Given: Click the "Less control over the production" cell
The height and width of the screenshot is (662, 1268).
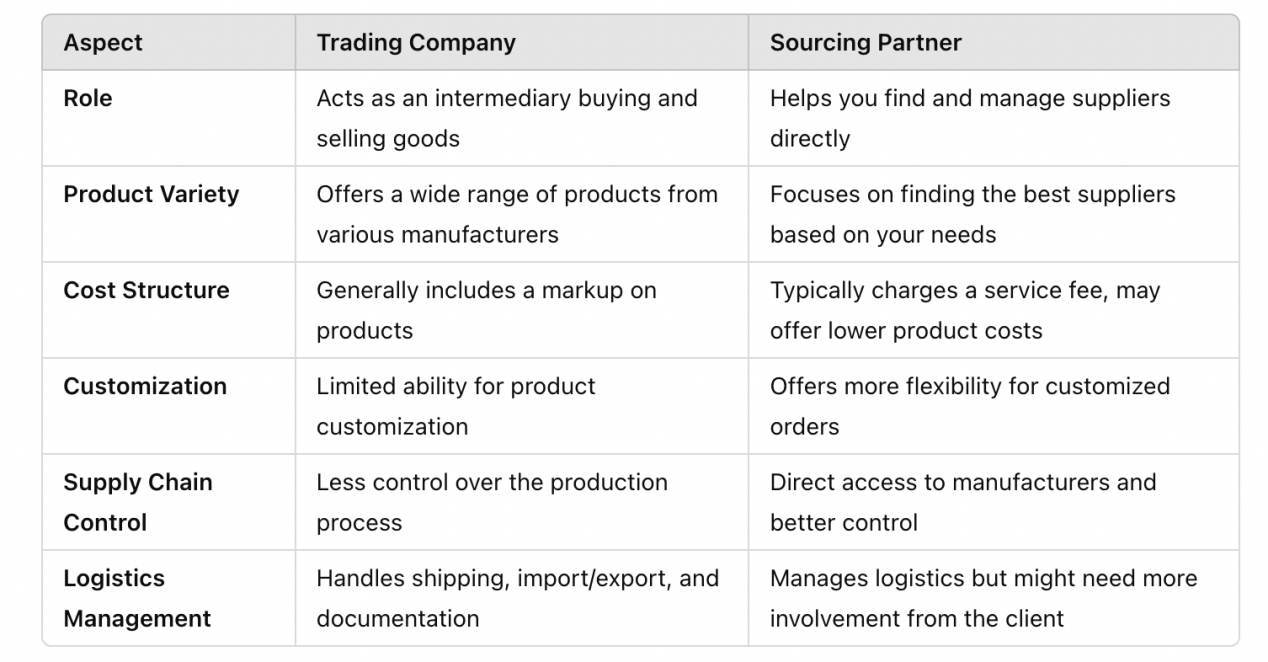Looking at the screenshot, I should 492,502.
